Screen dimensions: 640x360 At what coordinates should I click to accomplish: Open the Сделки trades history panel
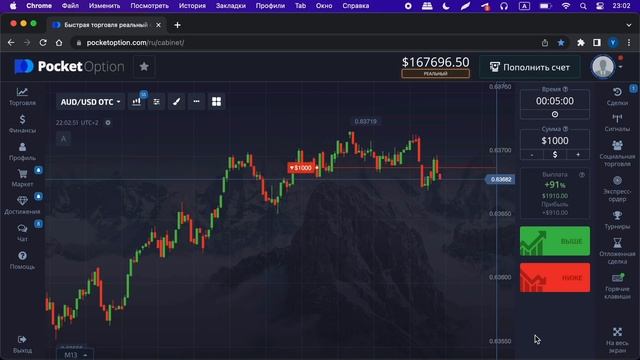pyautogui.click(x=617, y=96)
